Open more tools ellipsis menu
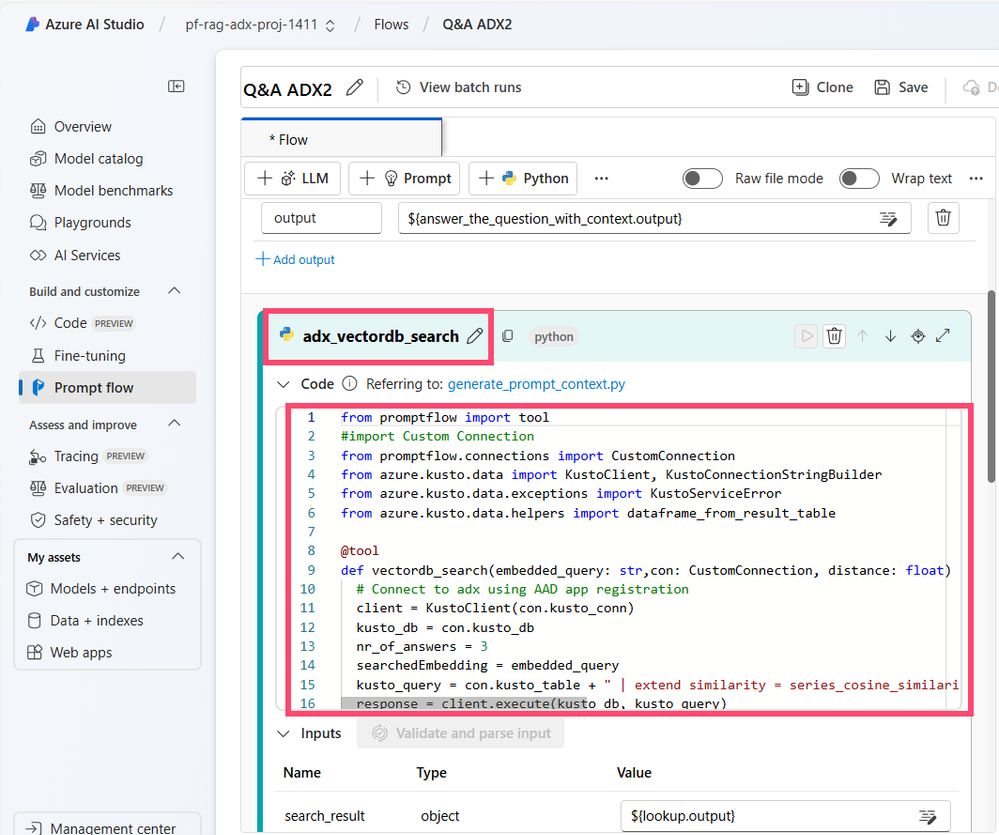Screen dimensions: 999x835 click(x=601, y=178)
